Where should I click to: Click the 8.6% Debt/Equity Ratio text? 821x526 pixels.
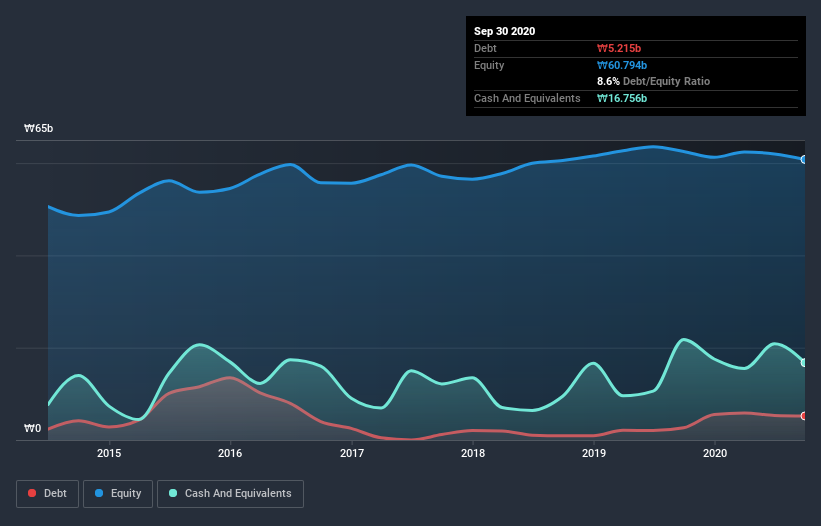(653, 82)
